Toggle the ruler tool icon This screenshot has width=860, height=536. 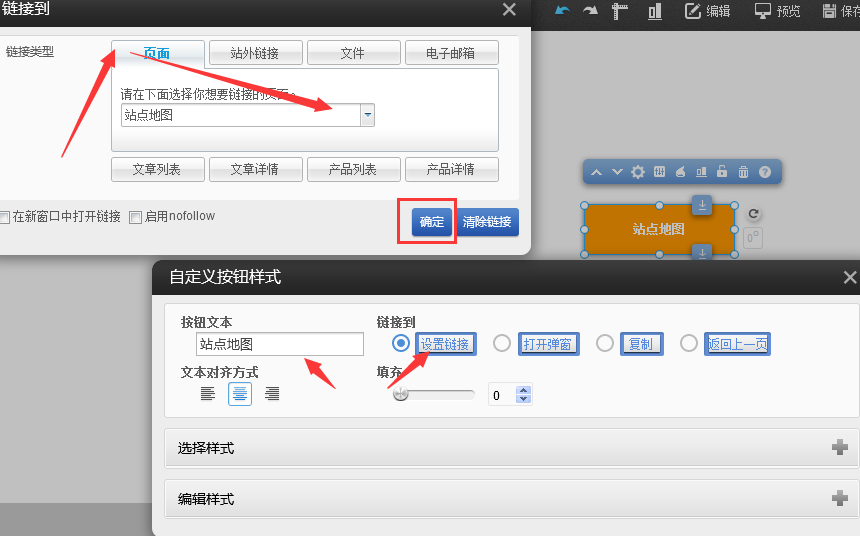[x=619, y=11]
